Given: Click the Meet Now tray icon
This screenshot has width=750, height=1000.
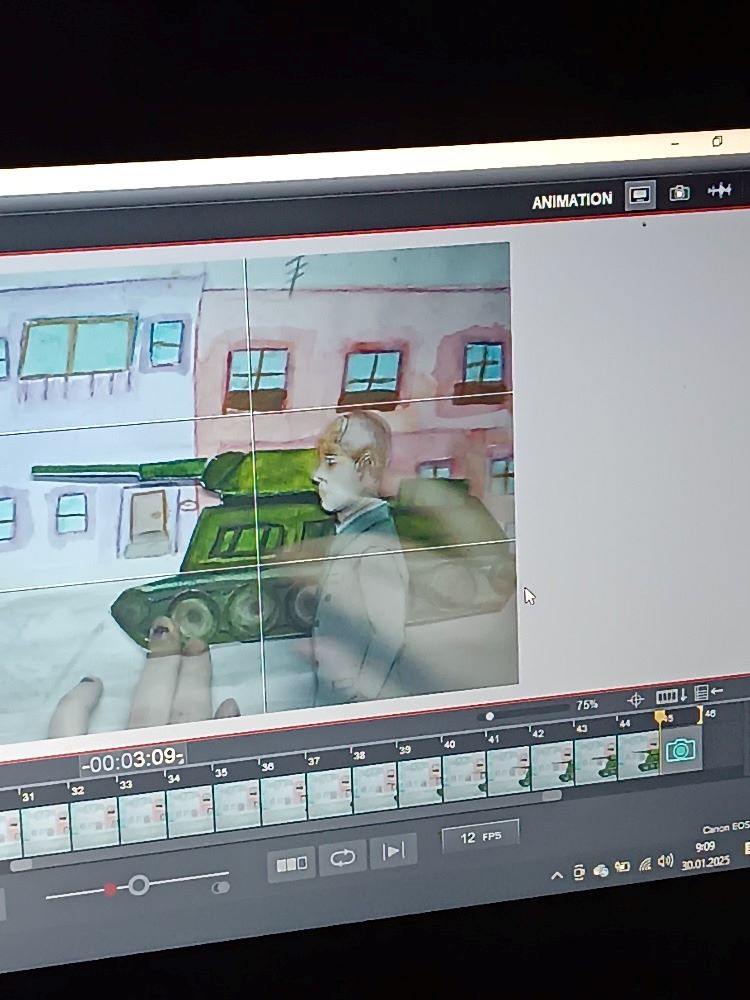Looking at the screenshot, I should click(x=578, y=872).
